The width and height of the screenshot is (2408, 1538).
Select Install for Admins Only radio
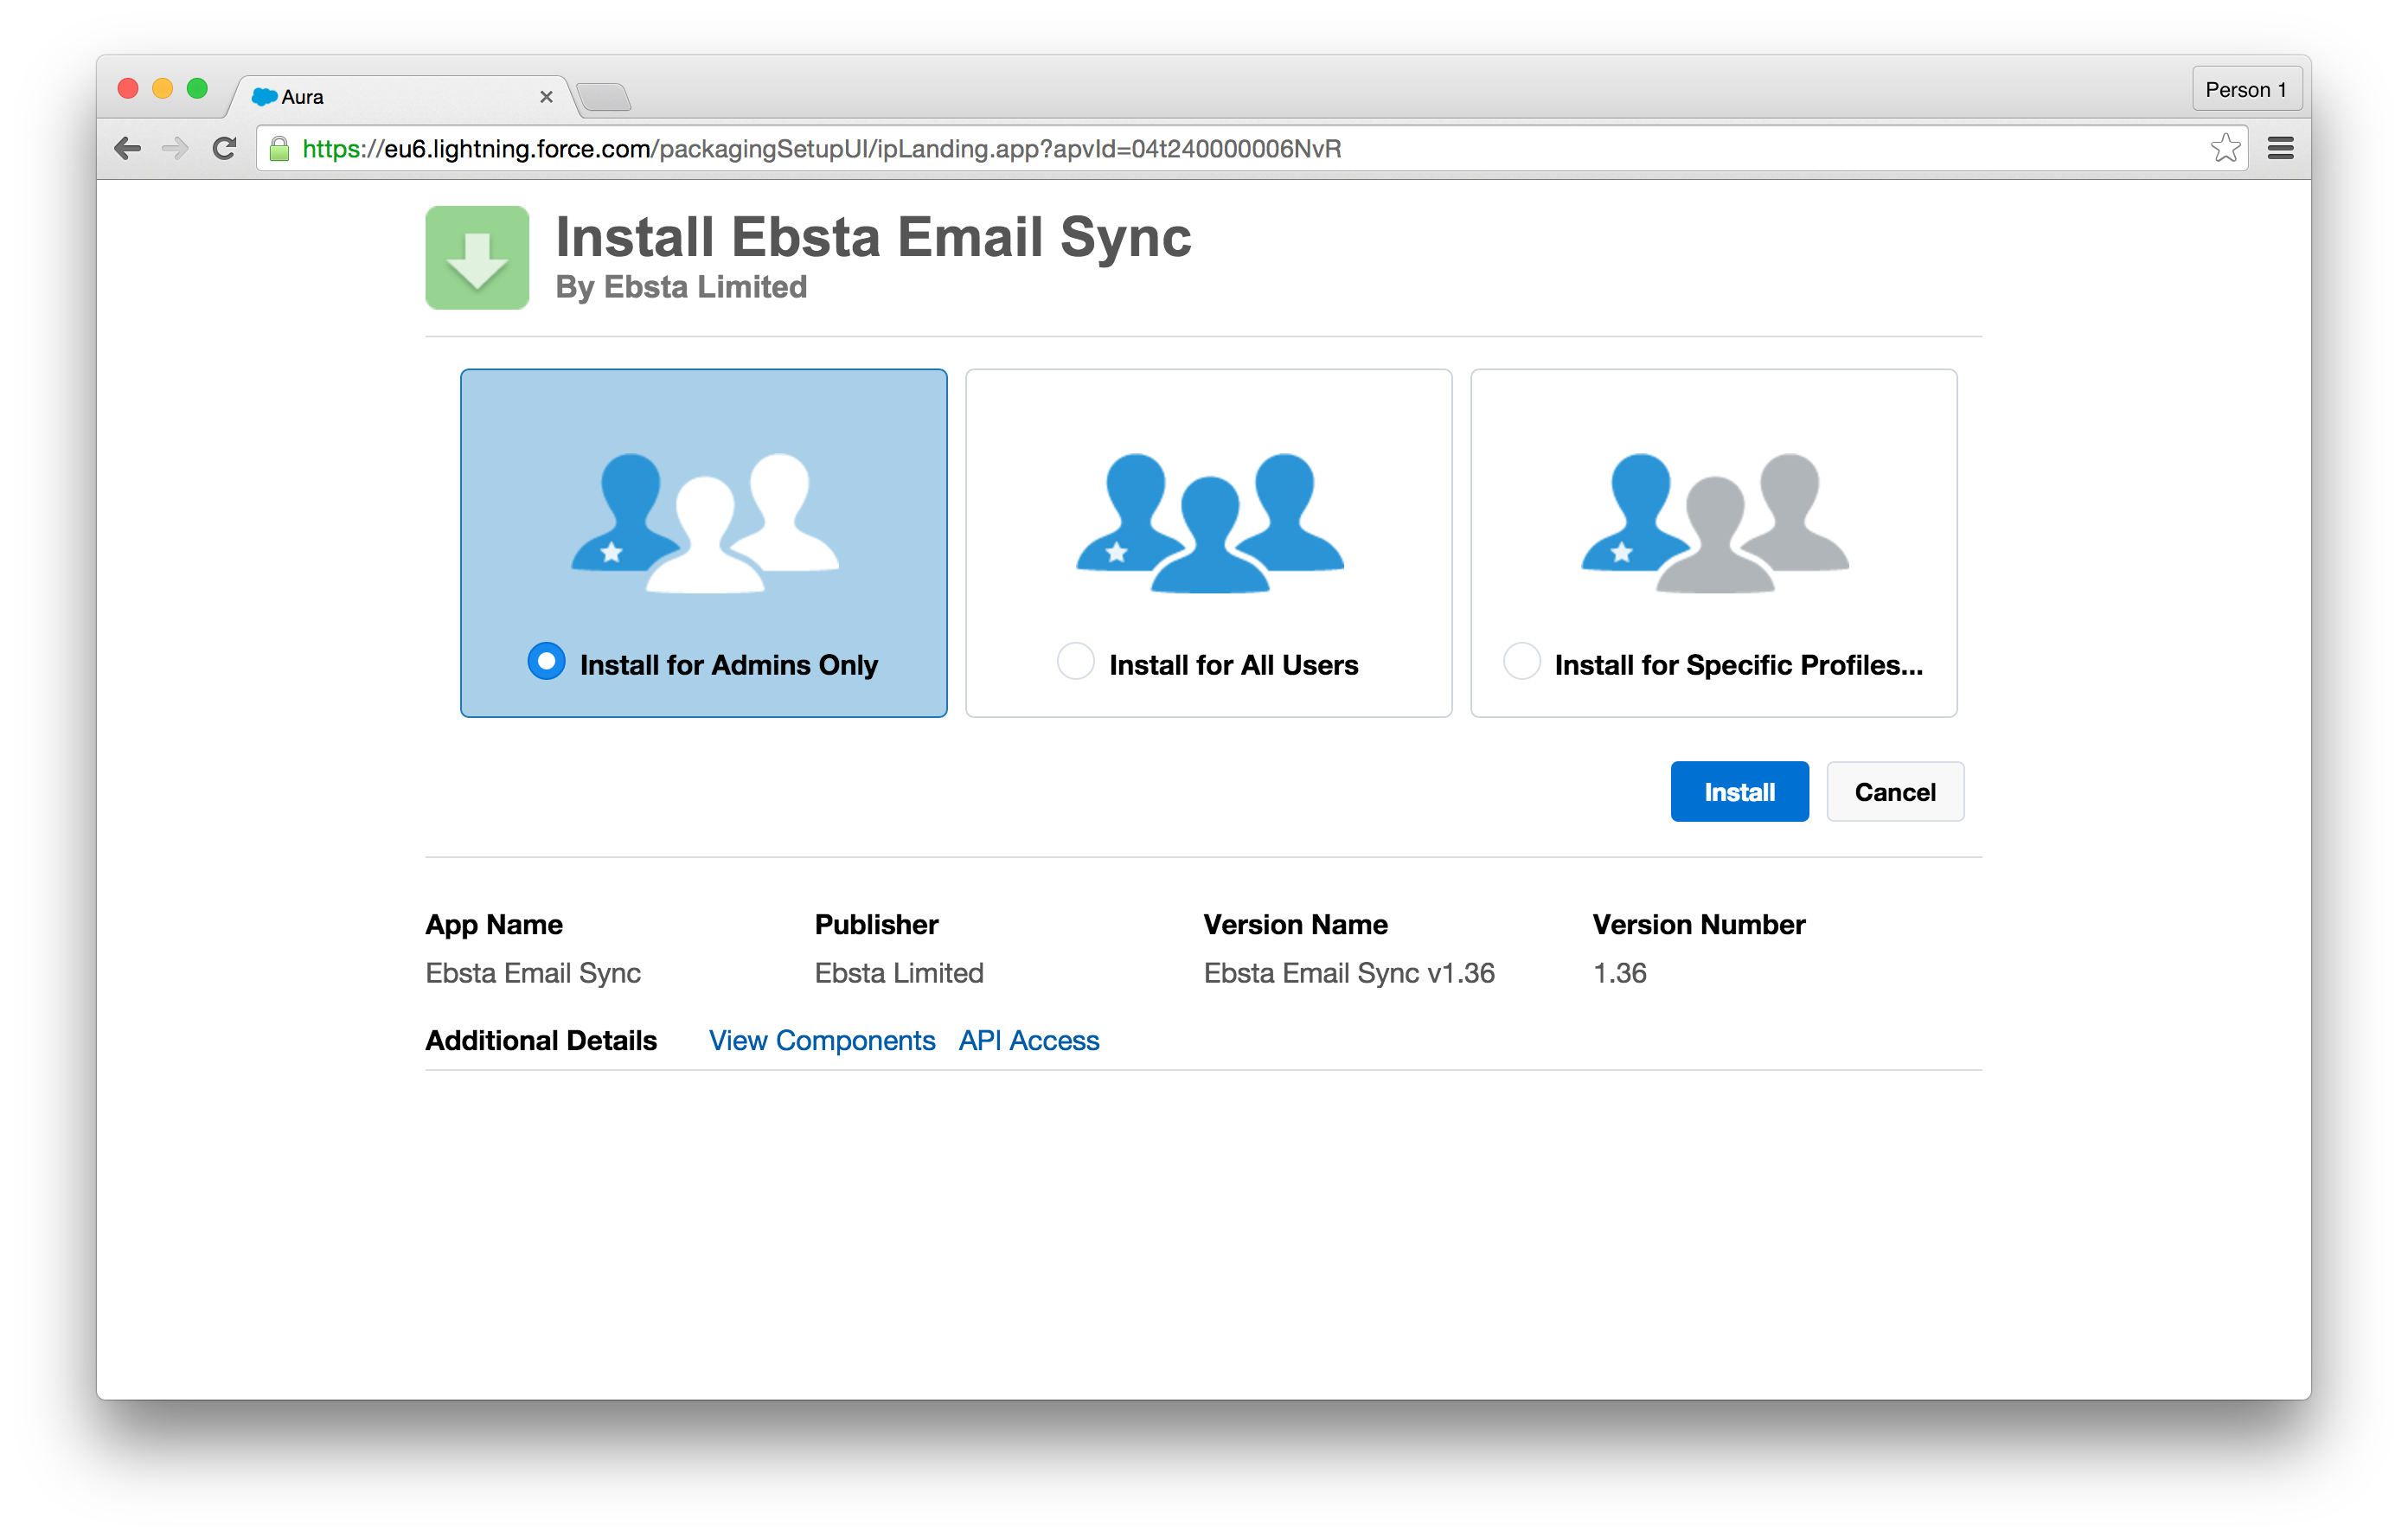pyautogui.click(x=546, y=662)
